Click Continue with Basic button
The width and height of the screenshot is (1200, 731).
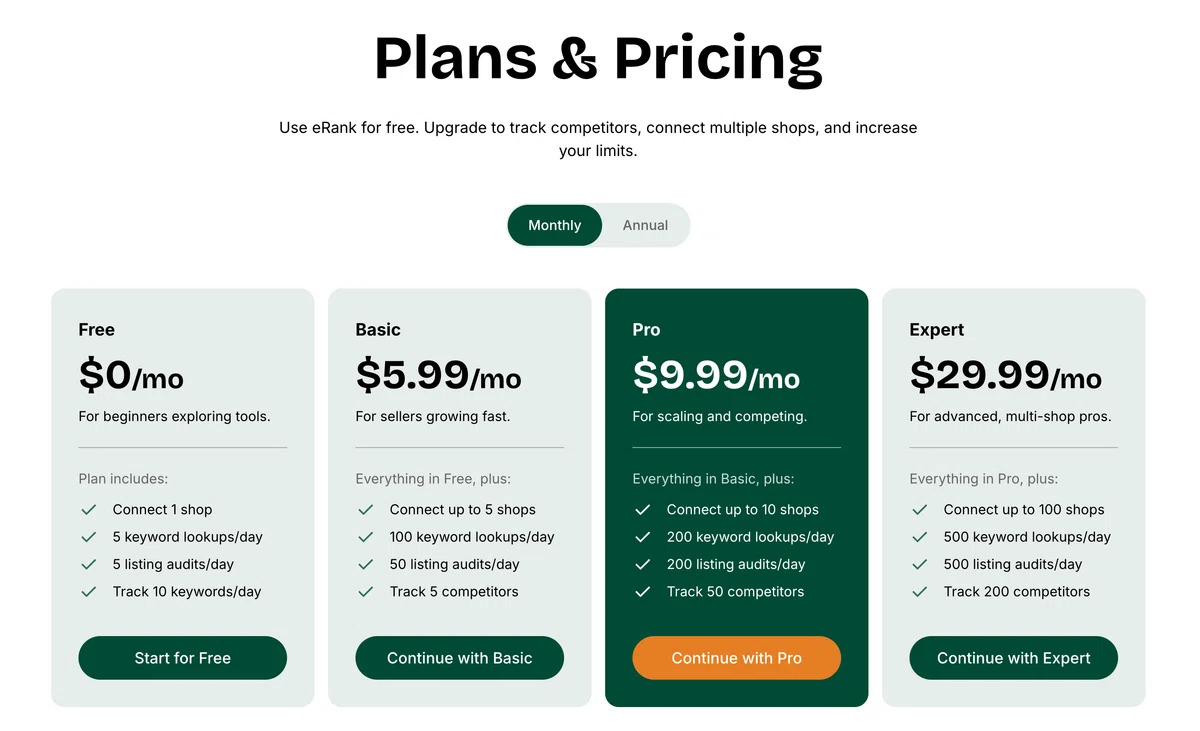coord(460,658)
